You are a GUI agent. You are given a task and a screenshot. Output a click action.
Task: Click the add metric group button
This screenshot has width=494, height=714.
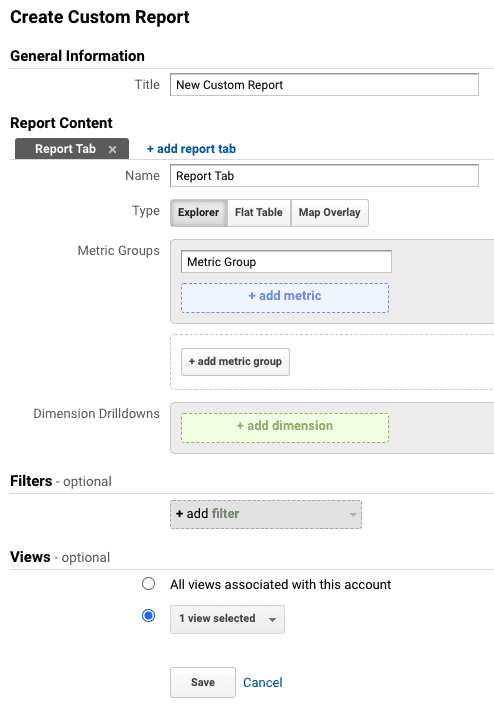coord(235,362)
